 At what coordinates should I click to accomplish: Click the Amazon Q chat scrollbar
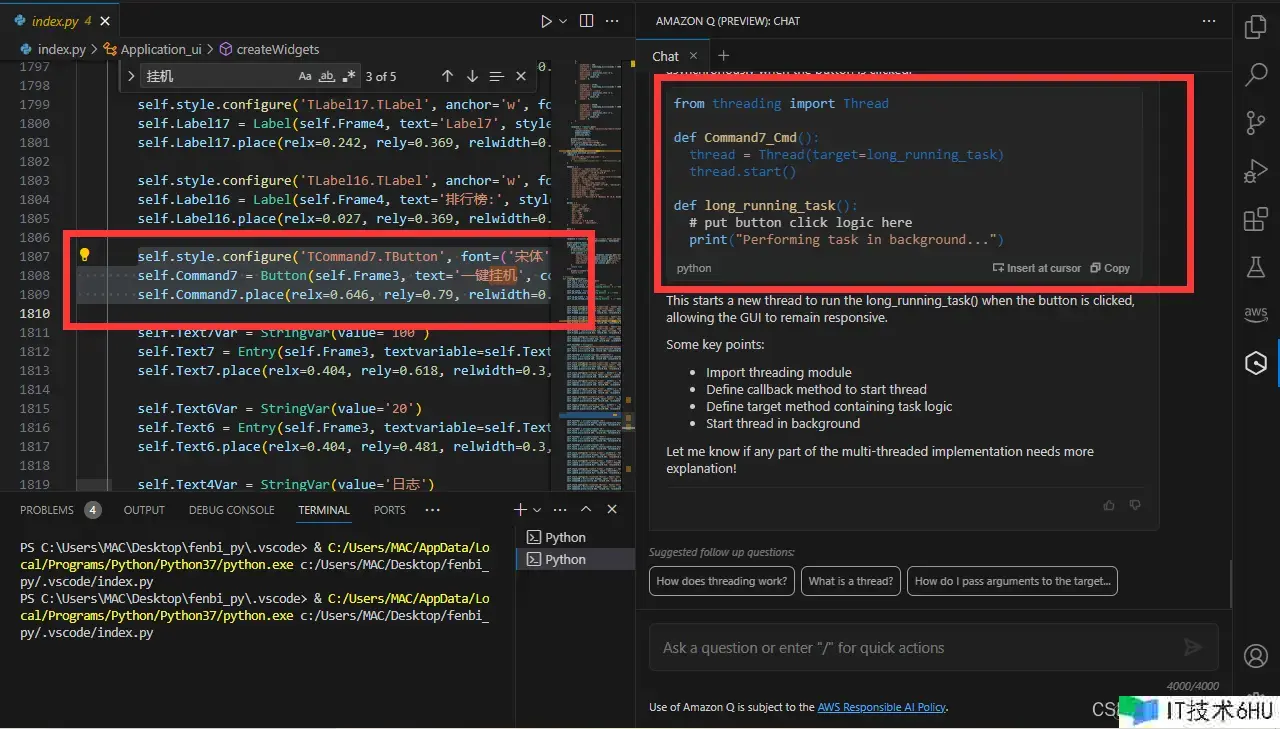[1232, 582]
